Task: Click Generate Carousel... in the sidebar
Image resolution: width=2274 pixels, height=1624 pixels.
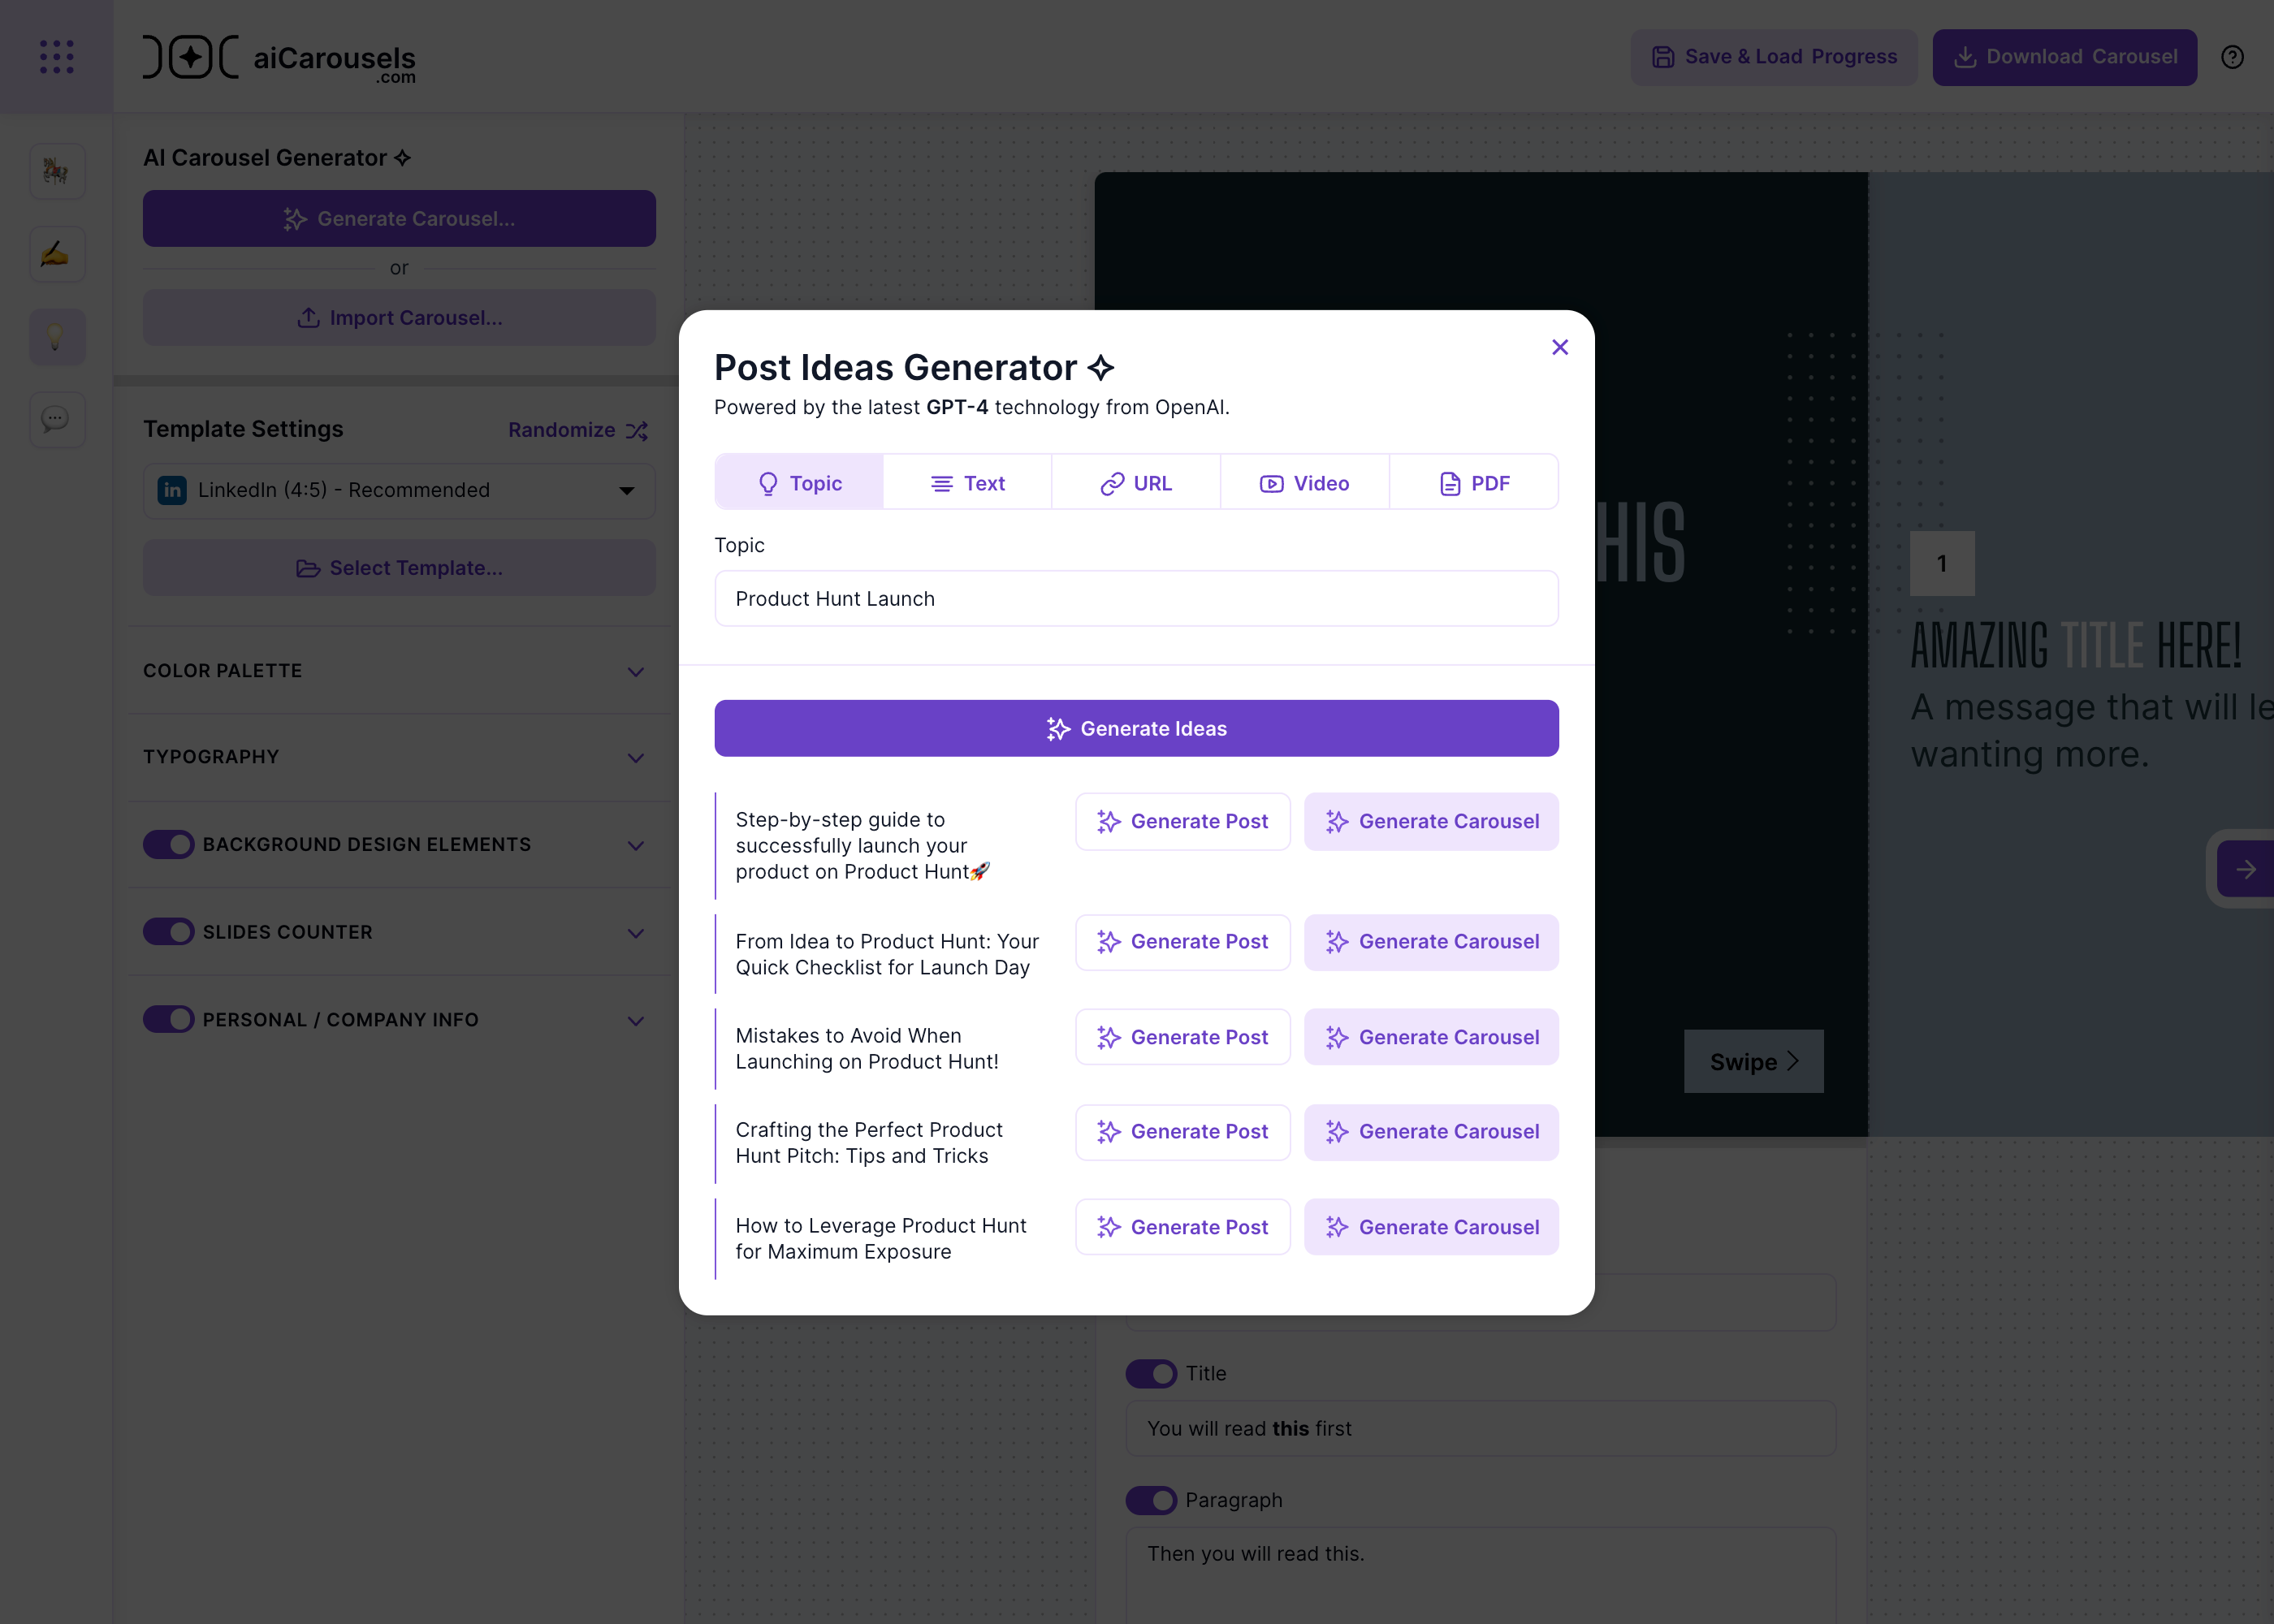Action: point(399,218)
